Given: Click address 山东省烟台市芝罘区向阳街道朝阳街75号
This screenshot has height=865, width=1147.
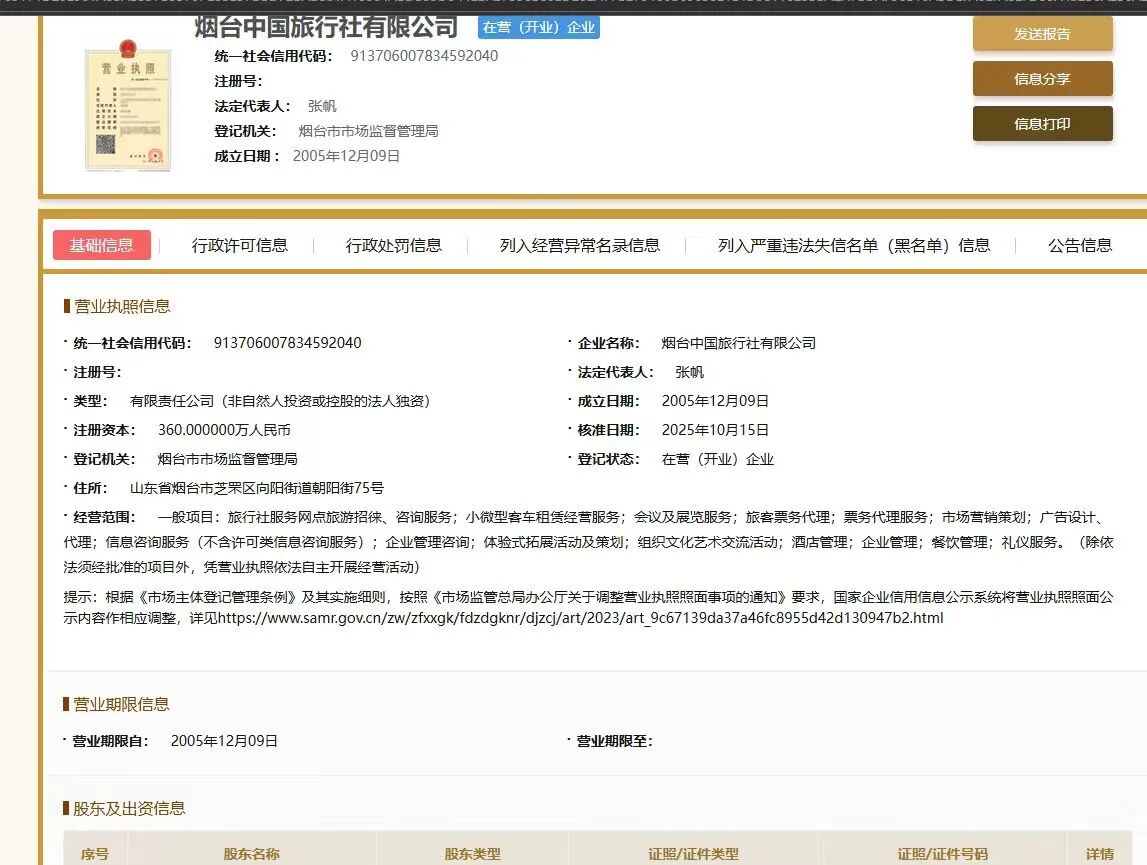Looking at the screenshot, I should pyautogui.click(x=257, y=488).
